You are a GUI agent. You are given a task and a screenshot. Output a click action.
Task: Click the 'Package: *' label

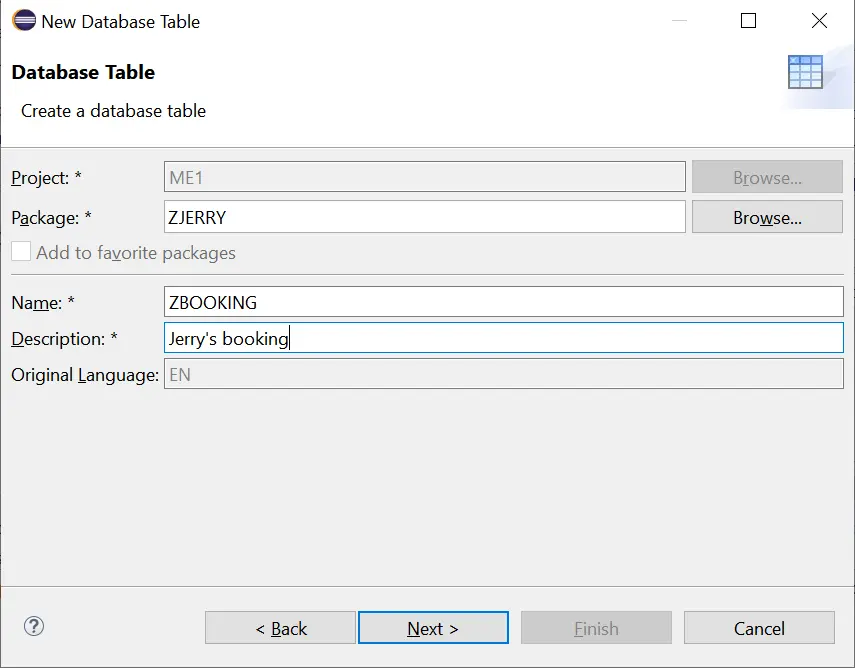51,218
